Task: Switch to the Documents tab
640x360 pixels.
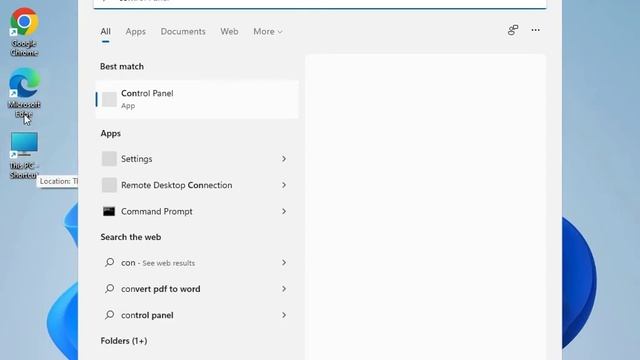Action: pos(183,31)
